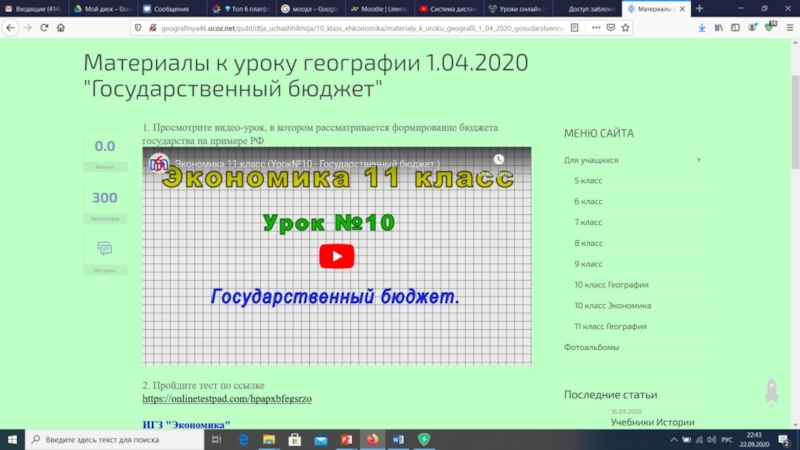
Task: Collapse the 'Для учащихся' menu arrow
Action: point(698,160)
